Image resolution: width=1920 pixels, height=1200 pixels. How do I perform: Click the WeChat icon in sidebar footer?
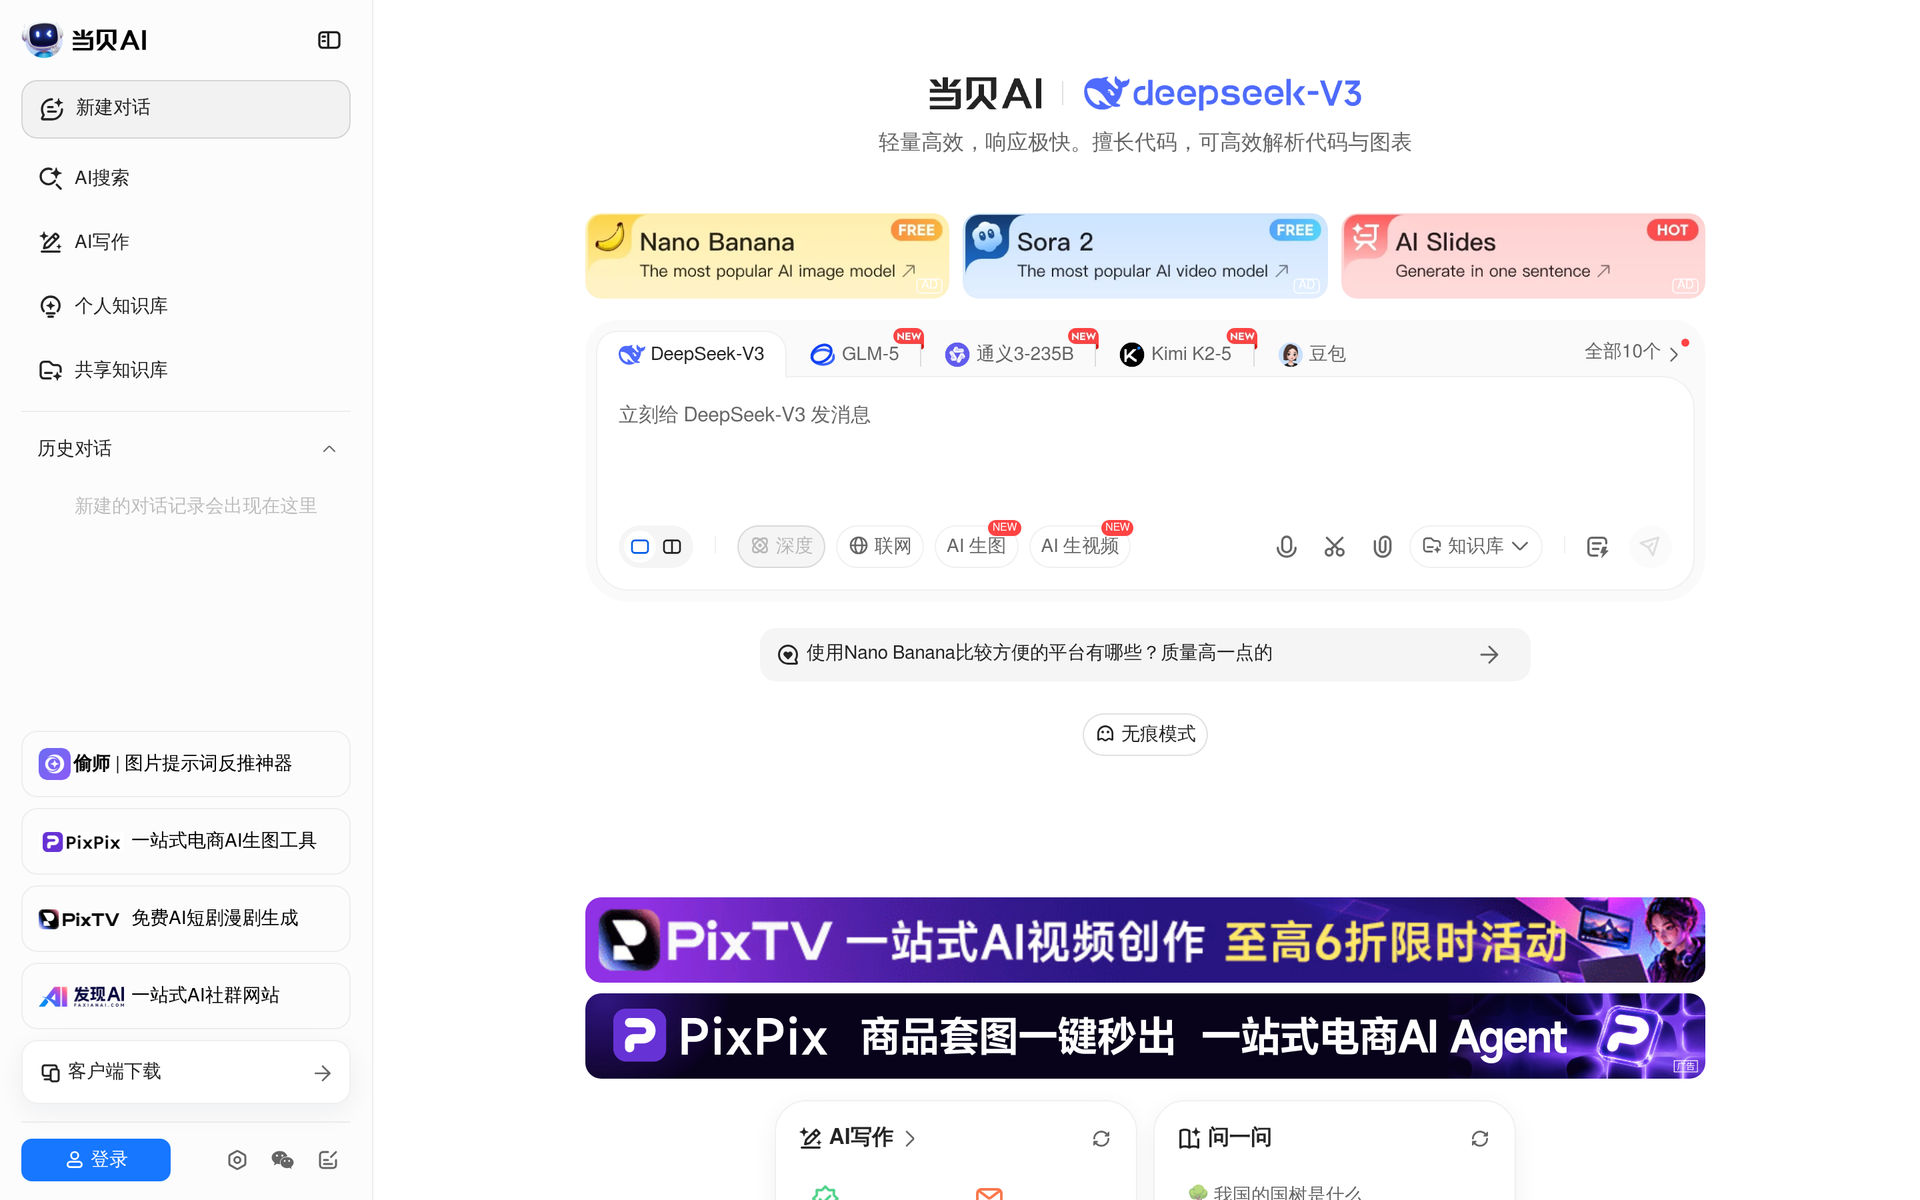point(282,1160)
